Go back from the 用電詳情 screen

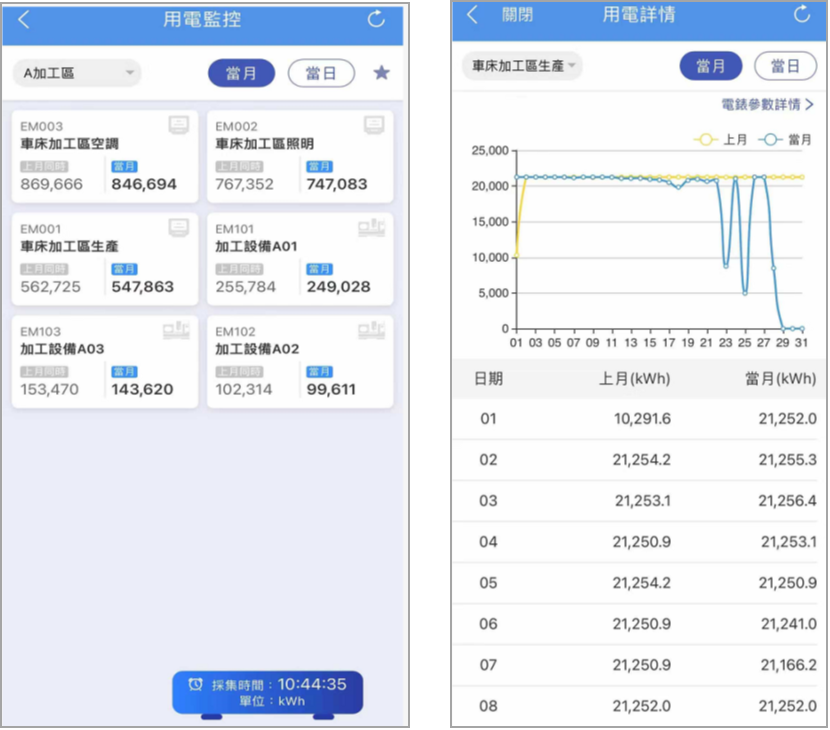pos(473,15)
